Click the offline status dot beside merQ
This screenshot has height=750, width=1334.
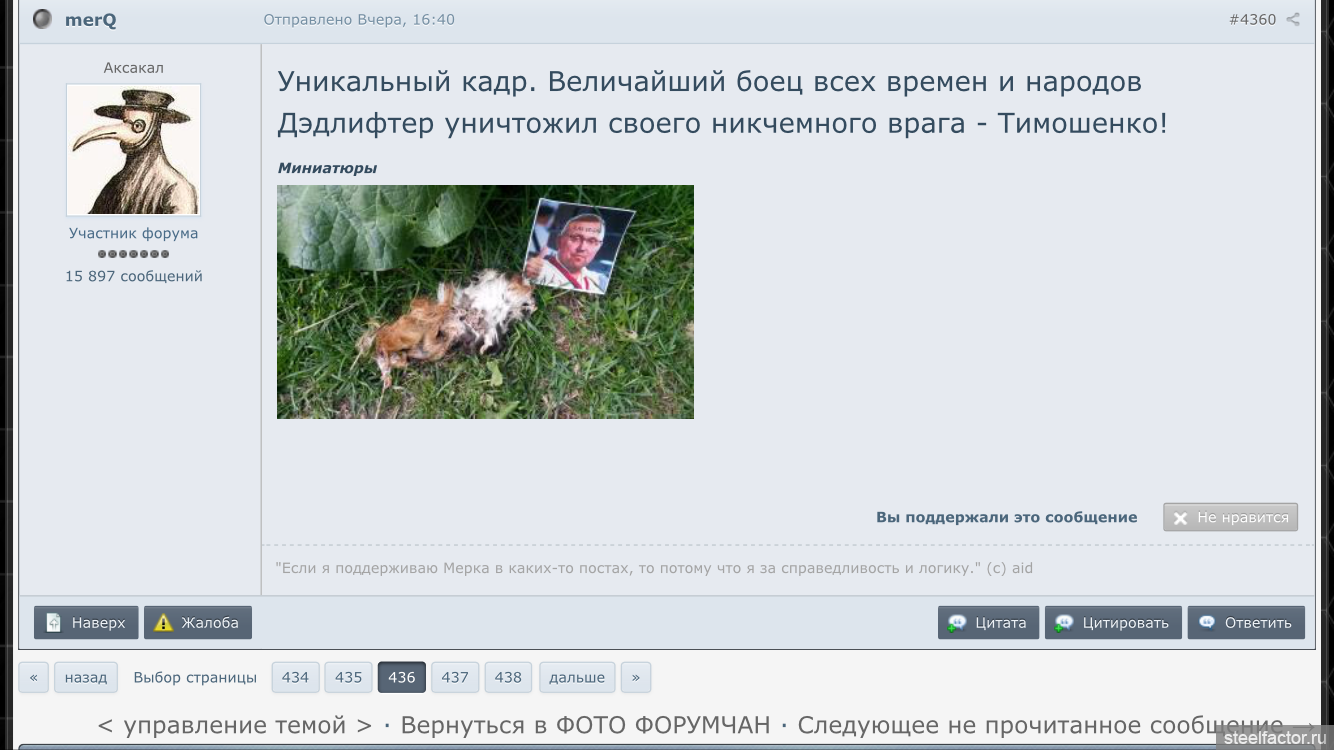coord(42,19)
